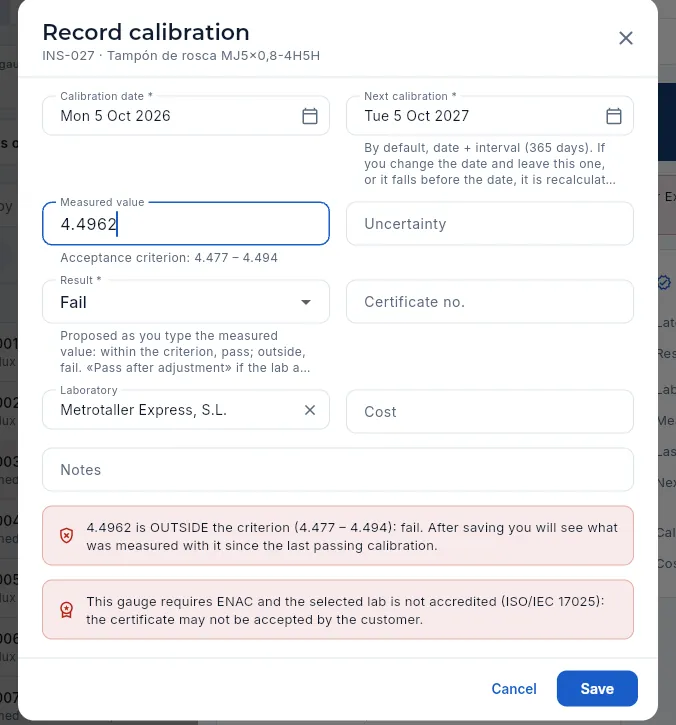Click the date plus interval helper text
Screen dimensions: 676x725
[490, 164]
